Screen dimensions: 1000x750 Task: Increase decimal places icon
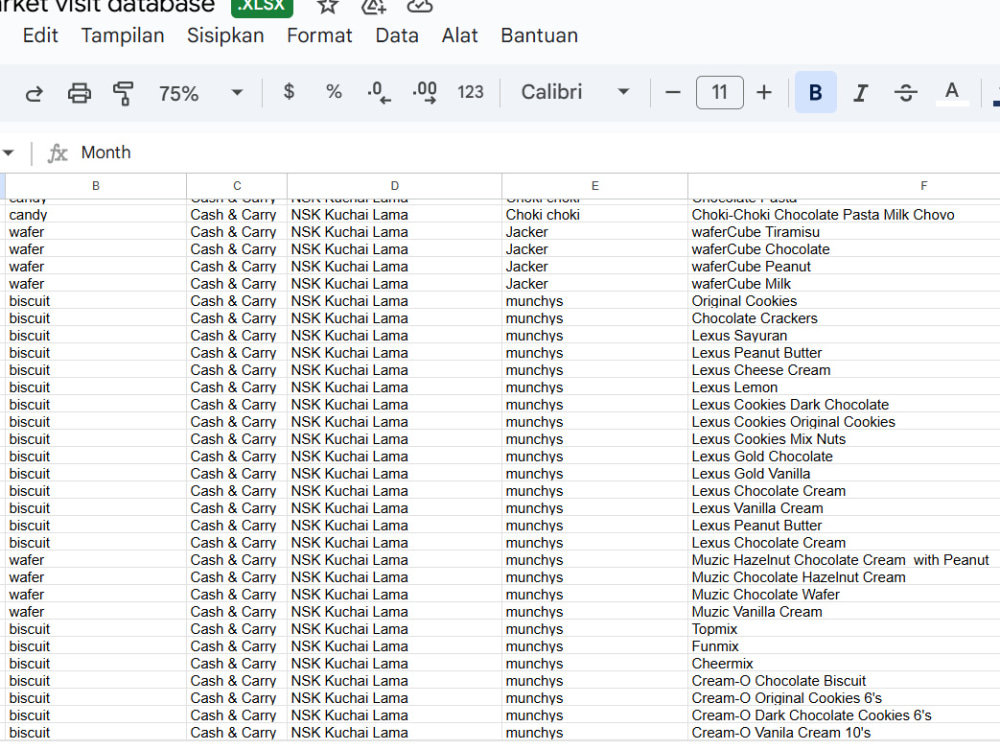click(425, 92)
